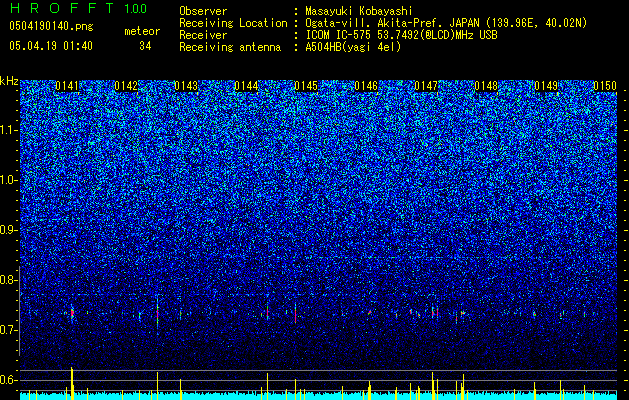The image size is (629, 400).
Task: Click the meteor count value 34
Action: point(145,46)
